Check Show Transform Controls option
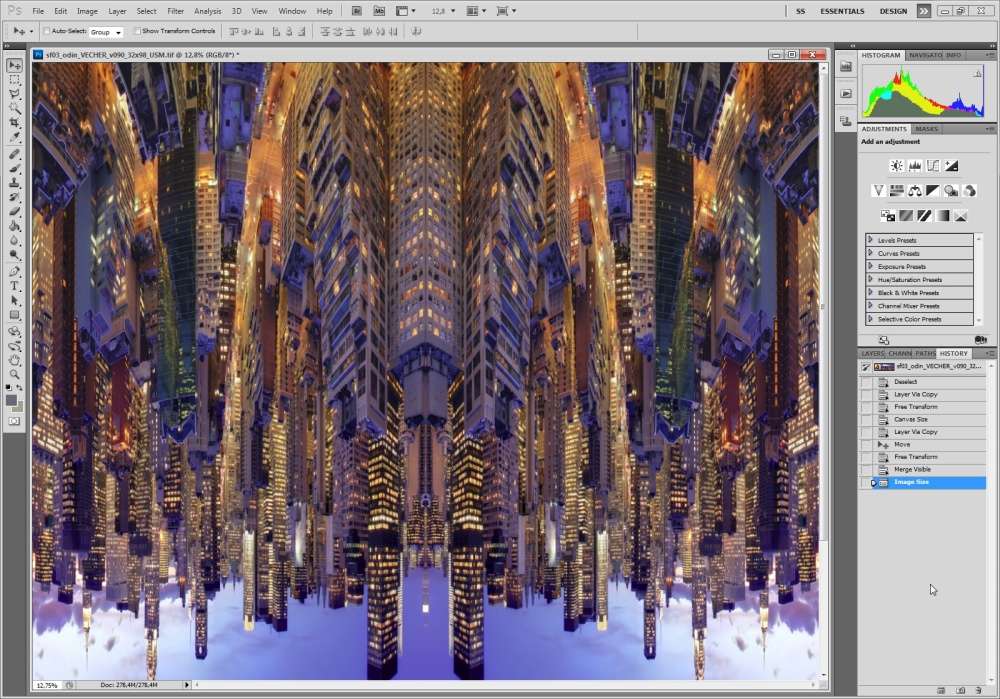1000x699 pixels. pyautogui.click(x=137, y=31)
